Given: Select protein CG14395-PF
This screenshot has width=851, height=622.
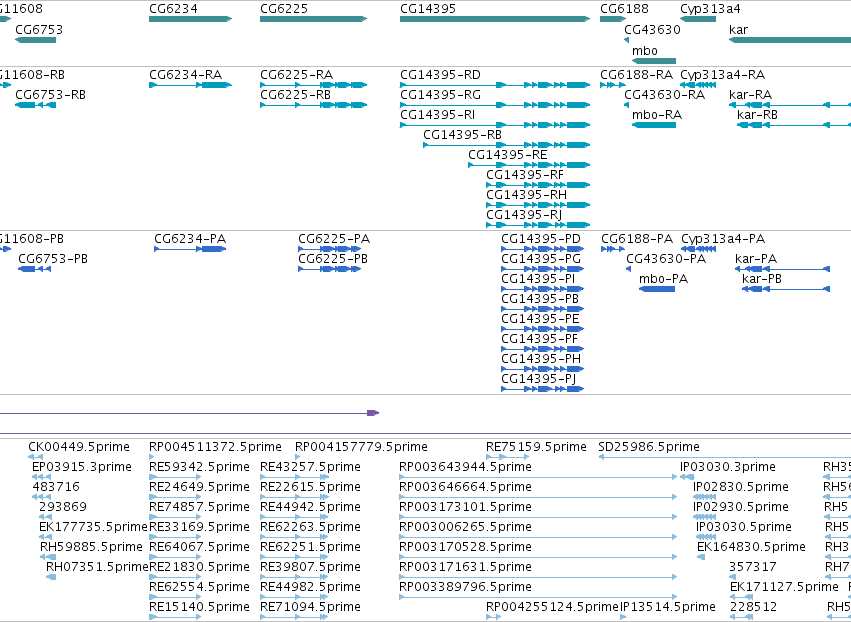Looking at the screenshot, I should point(539,339).
